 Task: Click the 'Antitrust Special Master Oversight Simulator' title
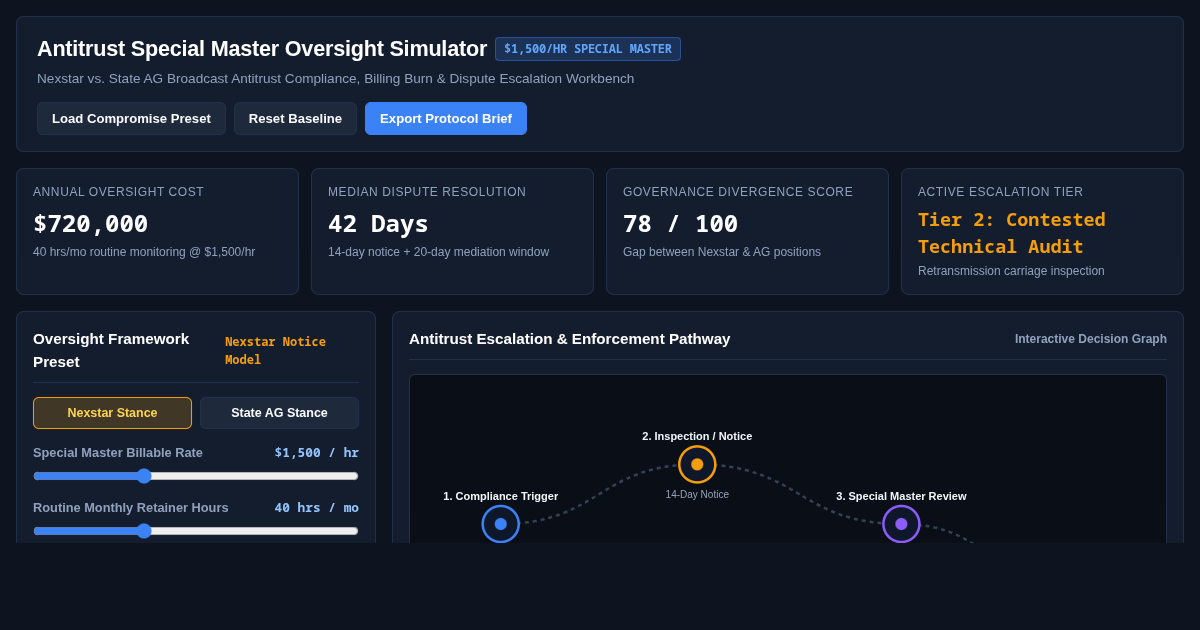tap(262, 49)
